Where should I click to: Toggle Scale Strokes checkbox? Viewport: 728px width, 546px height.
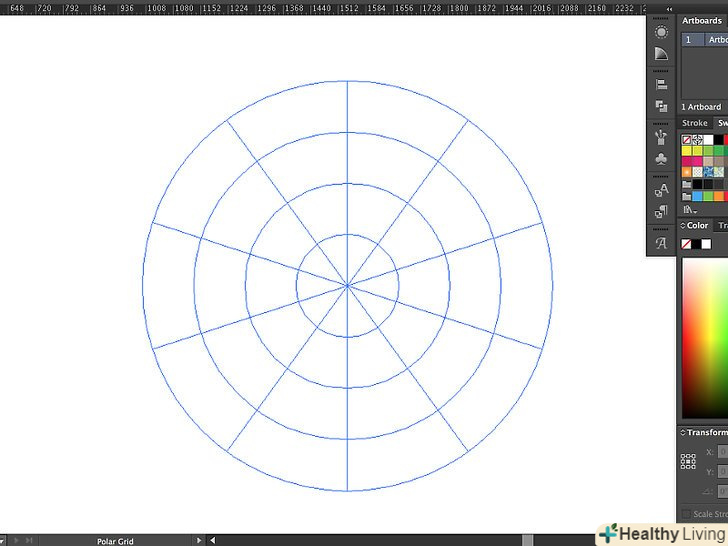click(686, 514)
